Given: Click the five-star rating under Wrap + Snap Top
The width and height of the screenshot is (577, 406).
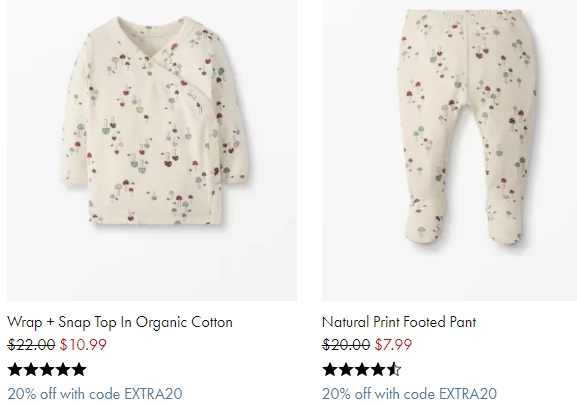Looking at the screenshot, I should coord(47,370).
